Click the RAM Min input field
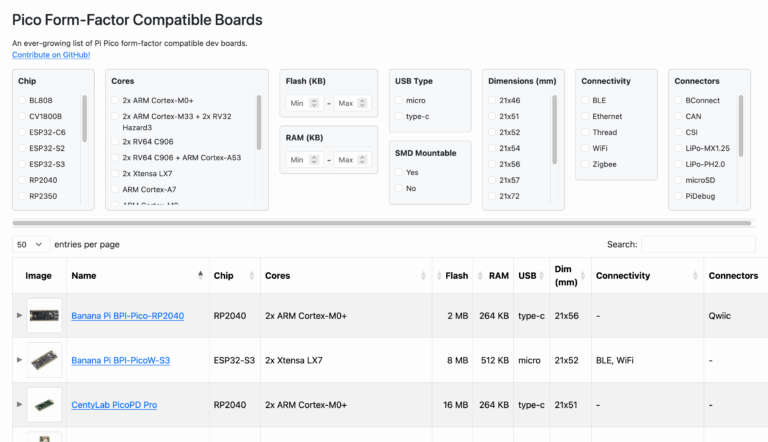The height and width of the screenshot is (442, 768). [x=304, y=160]
